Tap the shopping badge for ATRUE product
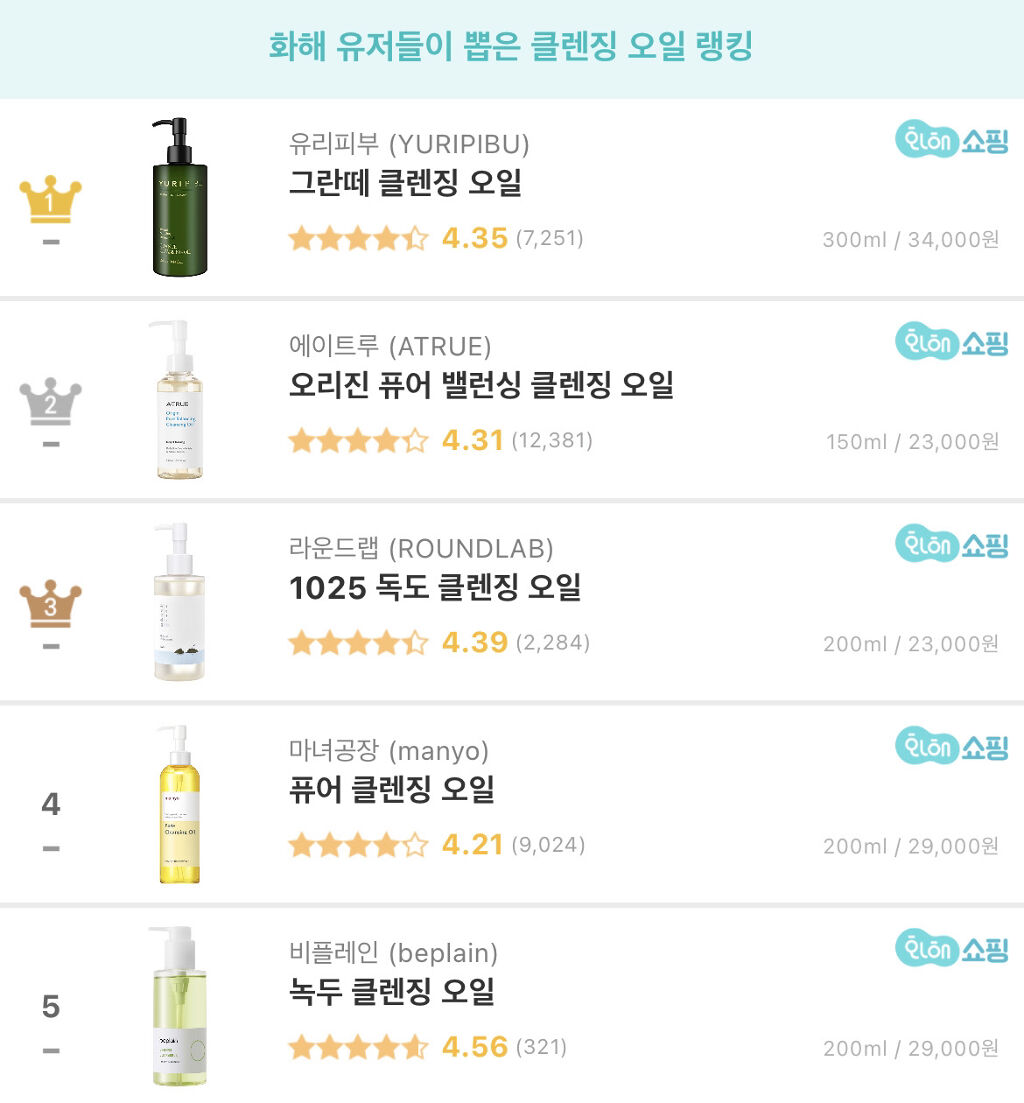The width and height of the screenshot is (1024, 1103). coord(951,343)
